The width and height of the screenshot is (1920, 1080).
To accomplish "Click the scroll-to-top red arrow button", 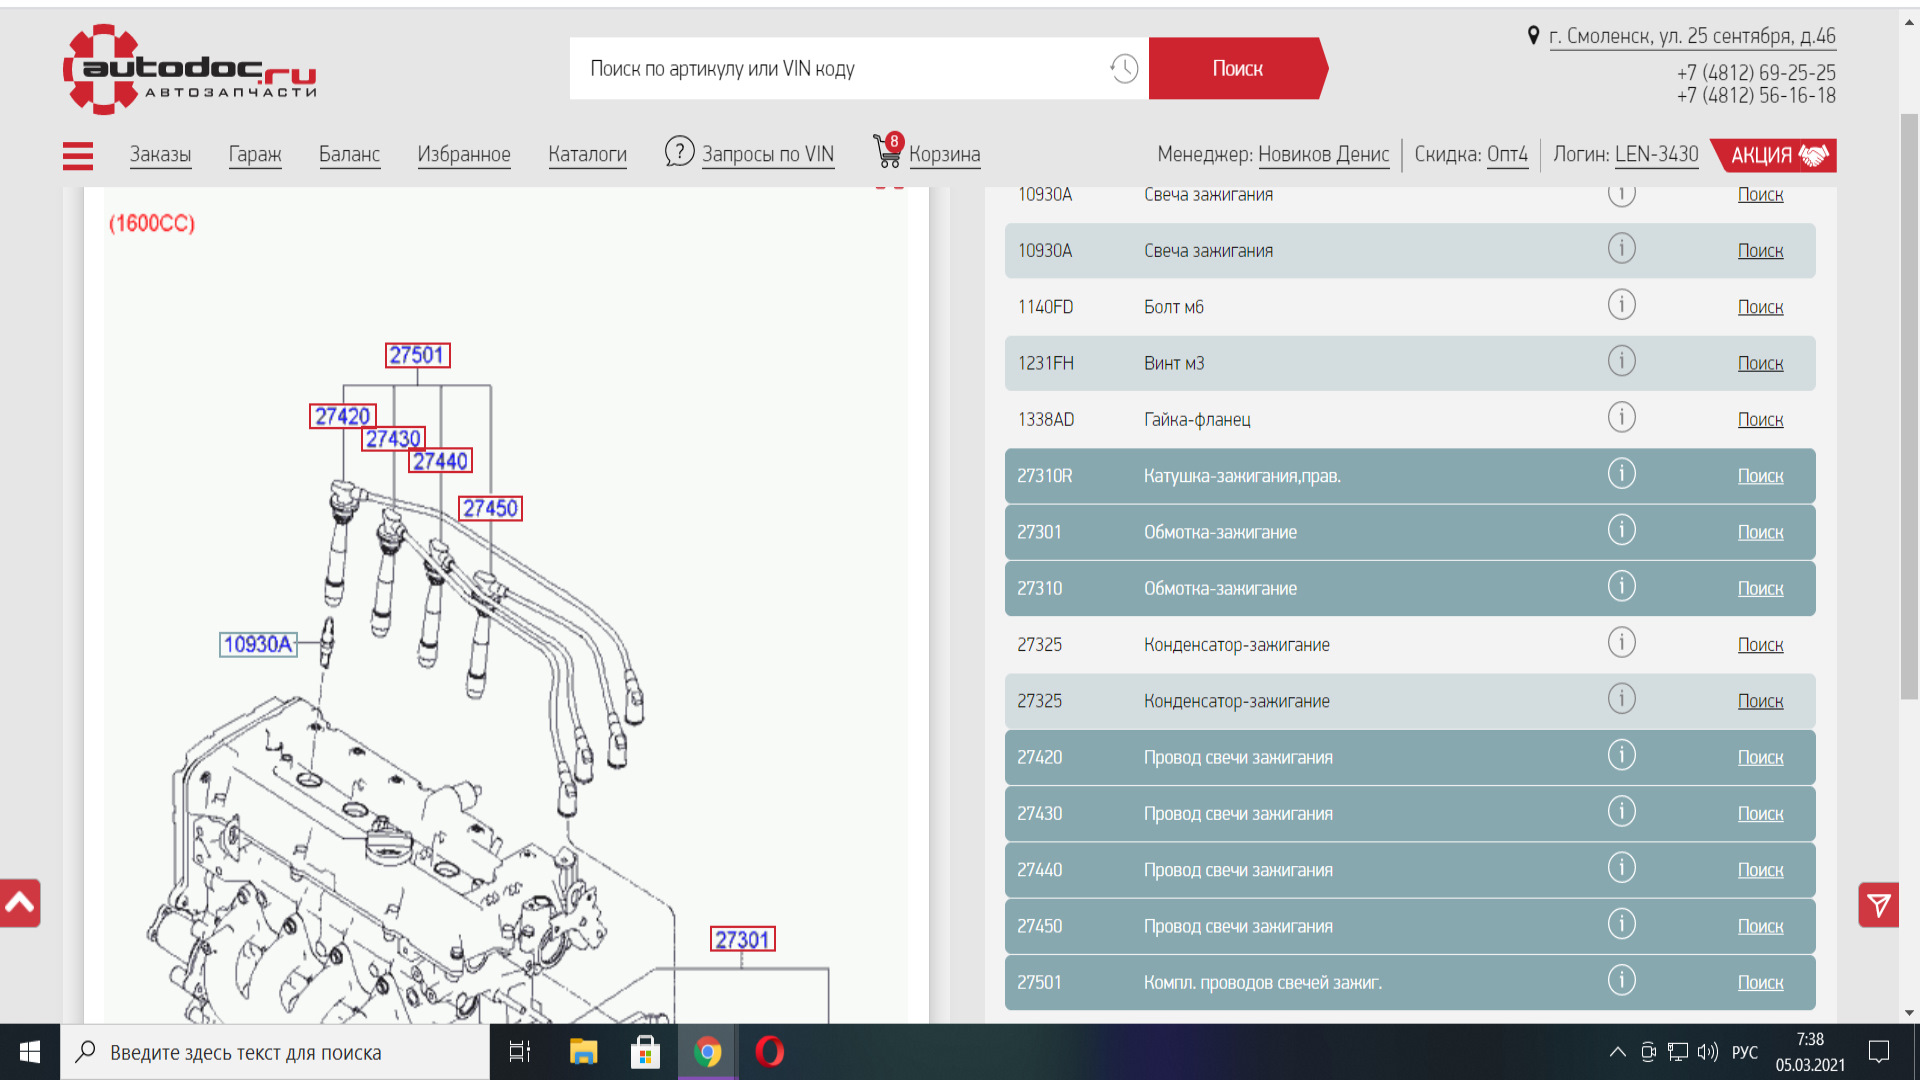I will [20, 903].
